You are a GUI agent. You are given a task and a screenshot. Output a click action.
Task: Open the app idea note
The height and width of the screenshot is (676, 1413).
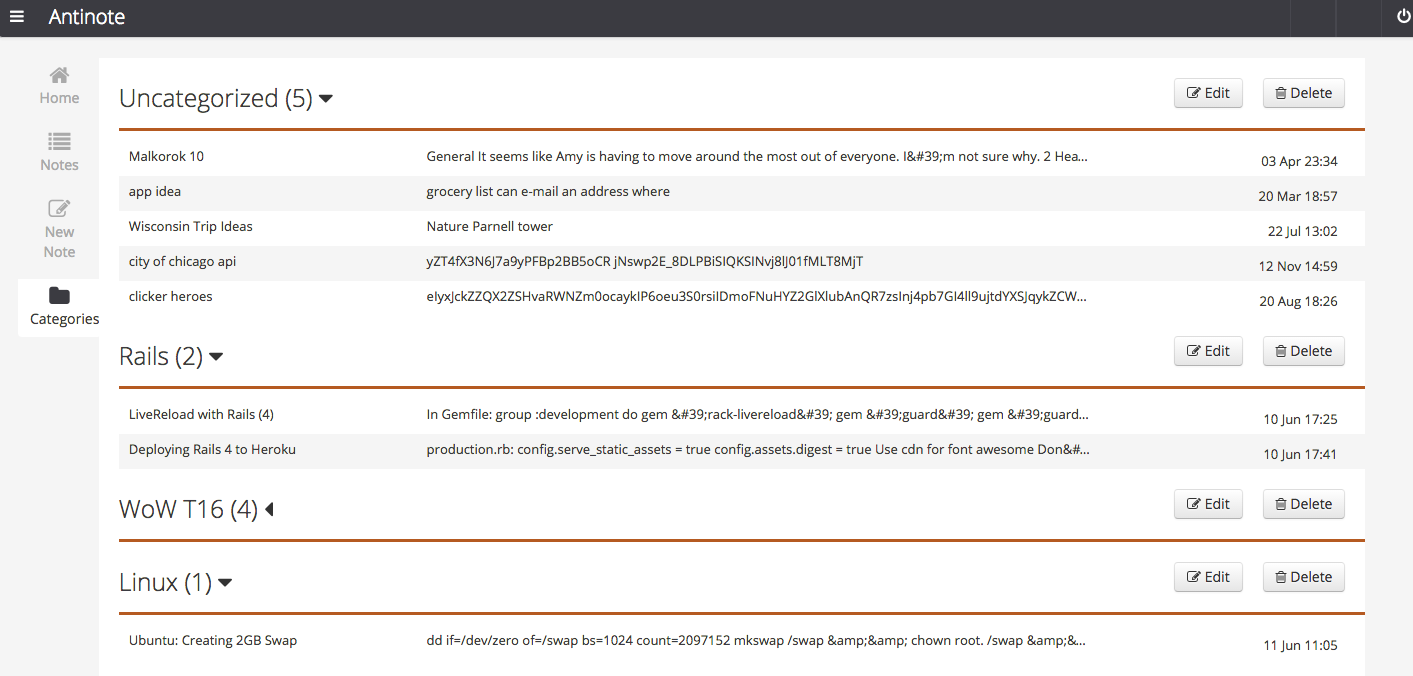[x=155, y=191]
